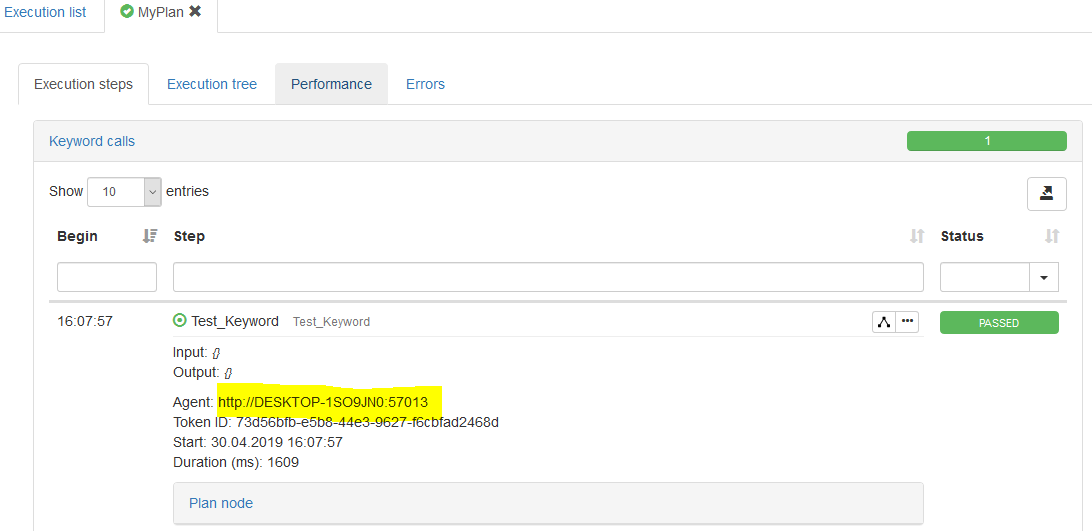This screenshot has height=531, width=1092.
Task: Click the Step column header label
Action: tap(189, 236)
